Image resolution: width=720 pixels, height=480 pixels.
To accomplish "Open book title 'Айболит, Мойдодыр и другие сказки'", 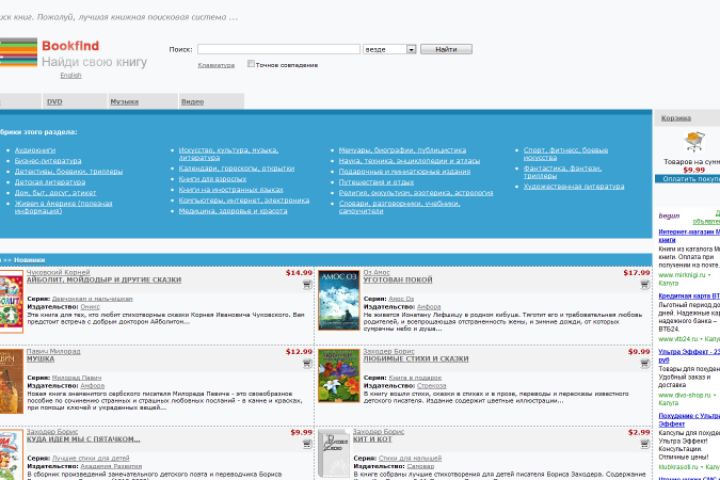I will [x=104, y=280].
